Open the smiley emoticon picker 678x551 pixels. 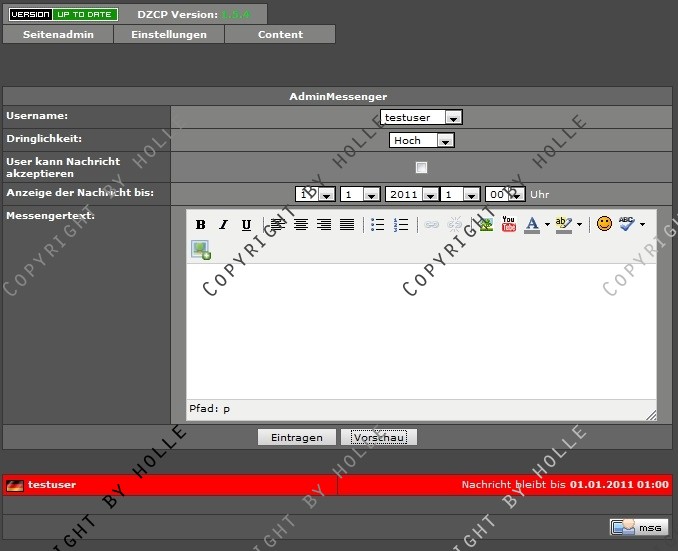pos(604,224)
